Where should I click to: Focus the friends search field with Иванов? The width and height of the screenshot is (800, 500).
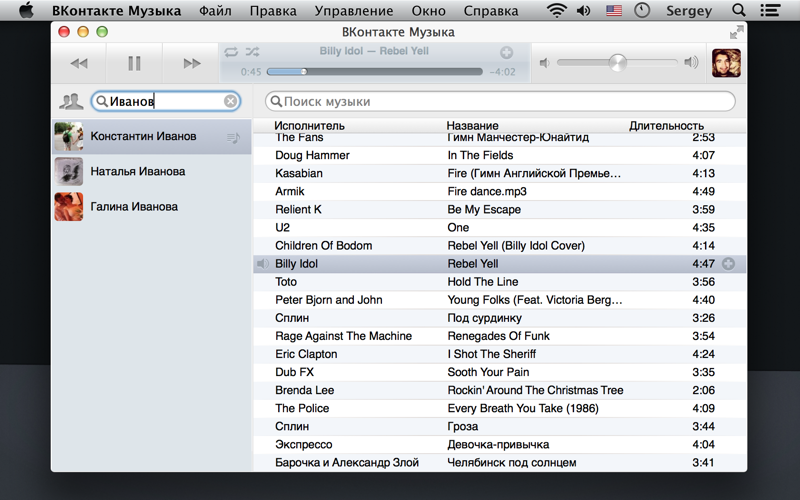(x=165, y=102)
